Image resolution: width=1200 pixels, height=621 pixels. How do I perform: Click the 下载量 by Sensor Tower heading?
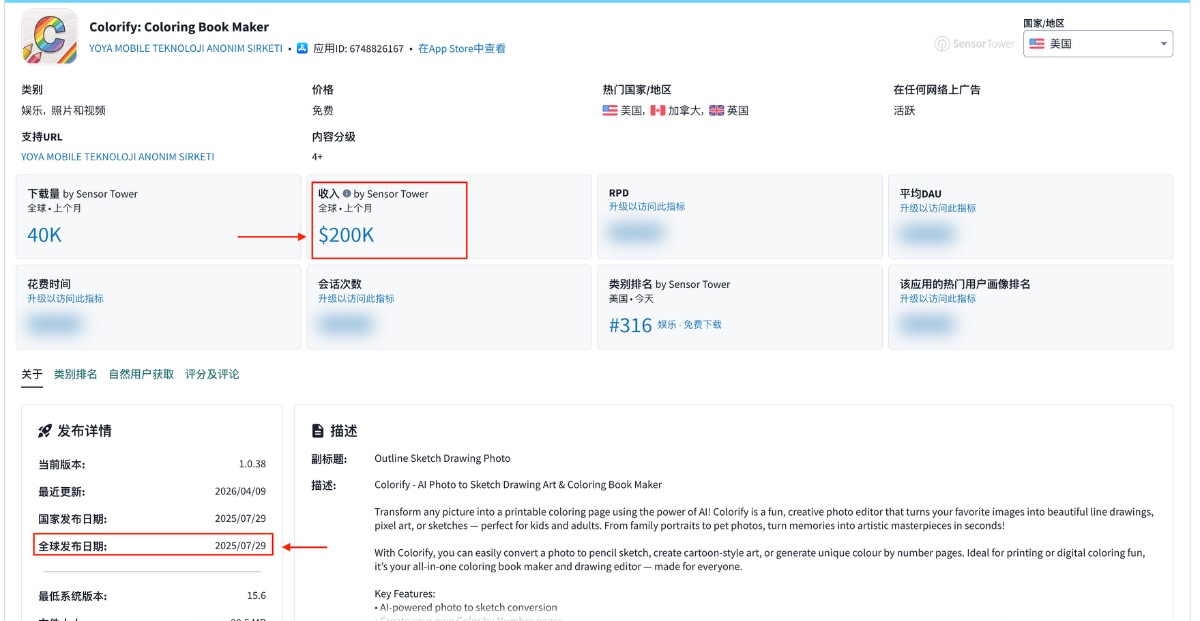tap(82, 194)
